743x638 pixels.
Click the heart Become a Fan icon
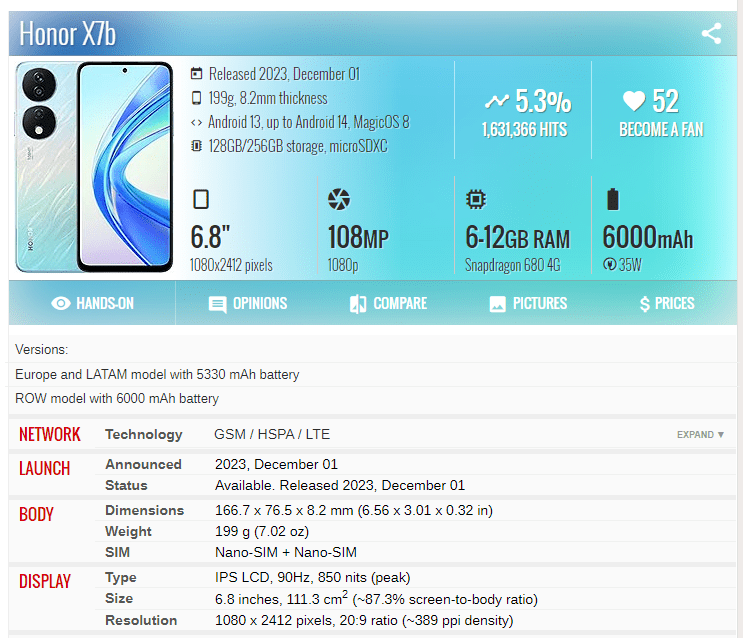point(633,101)
